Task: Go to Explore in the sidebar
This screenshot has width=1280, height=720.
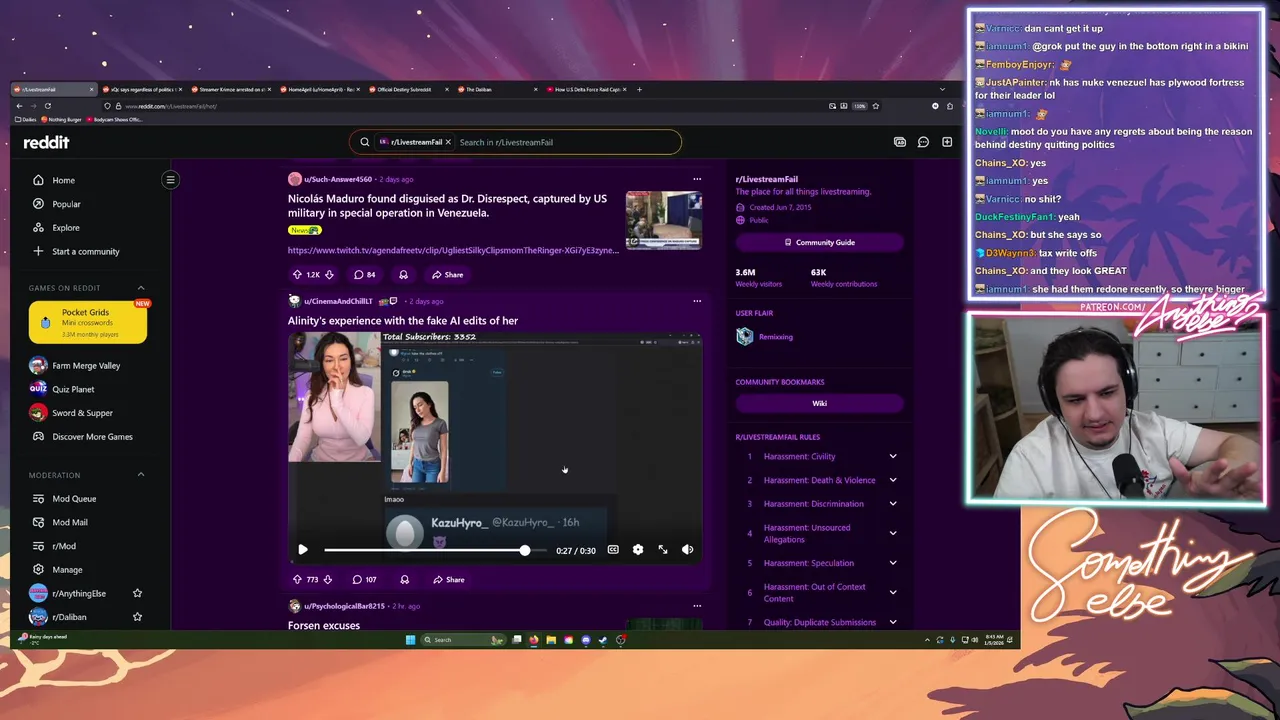Action: tap(66, 228)
